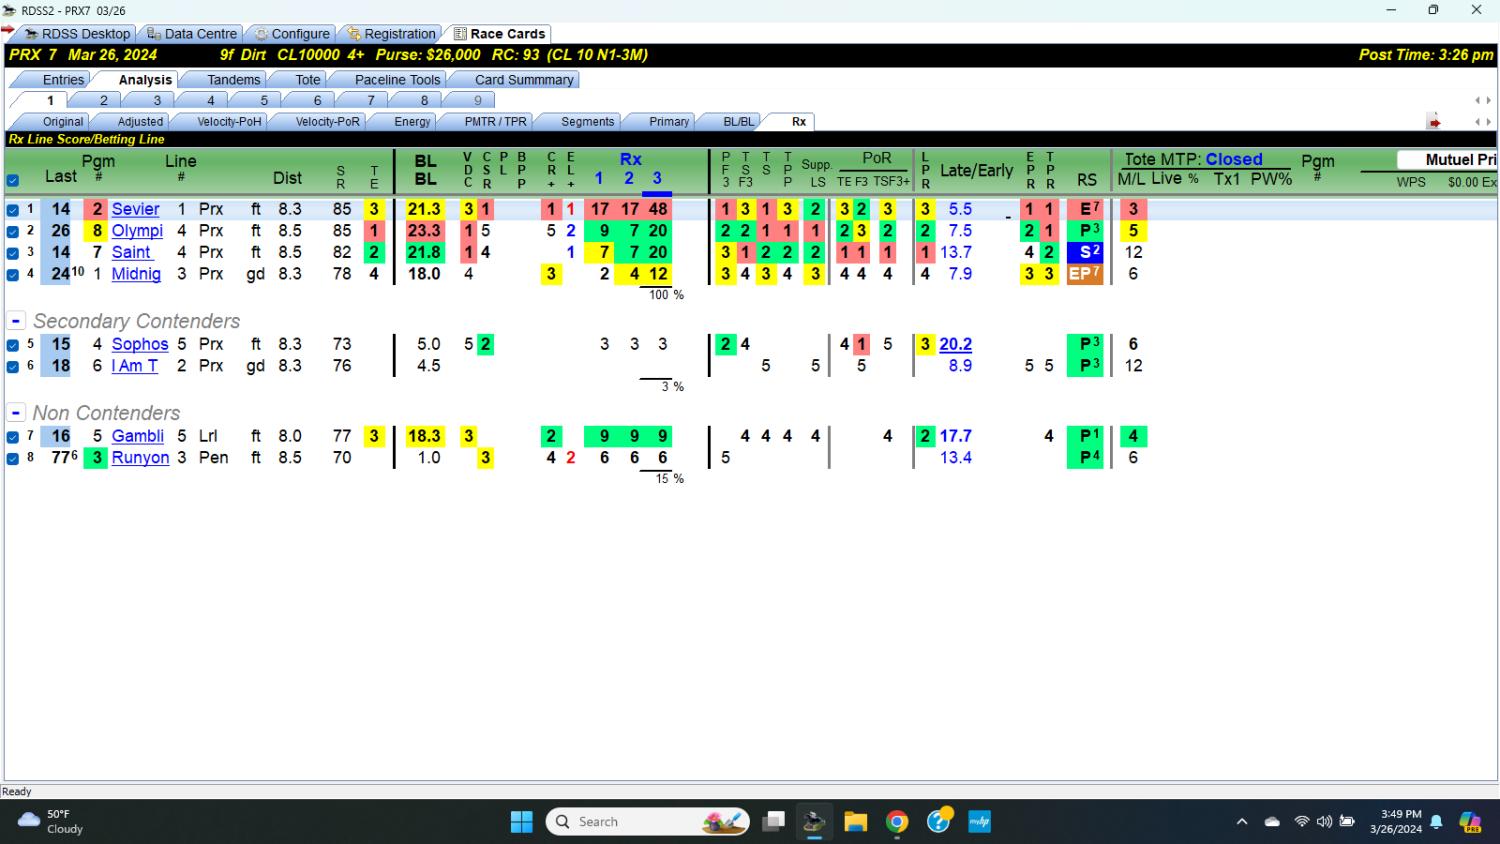This screenshot has height=844, width=1500.
Task: Select race 5 tab
Action: [264, 100]
